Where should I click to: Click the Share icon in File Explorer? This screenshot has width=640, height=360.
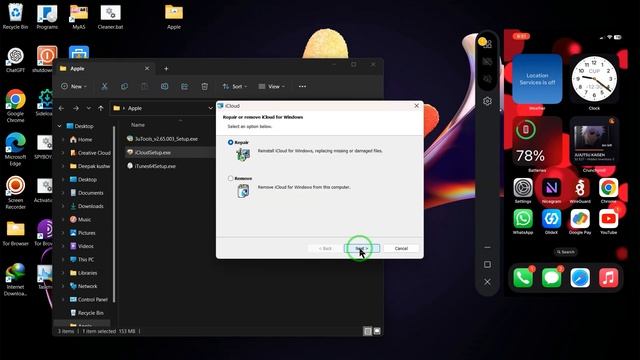(x=184, y=87)
